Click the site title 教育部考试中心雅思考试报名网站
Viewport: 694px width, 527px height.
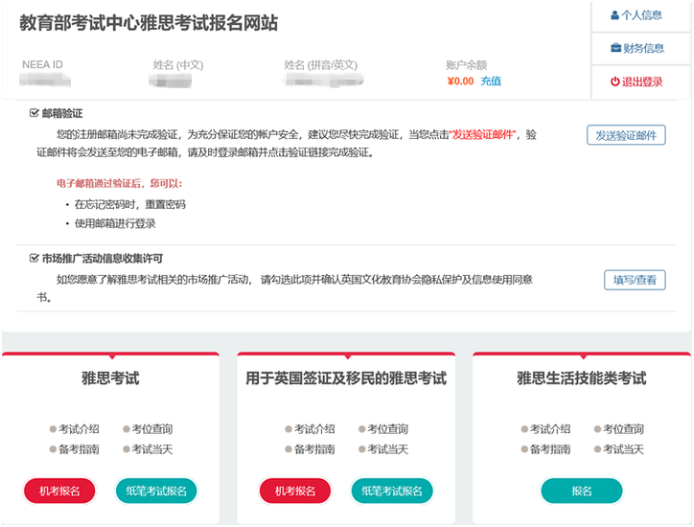click(149, 23)
